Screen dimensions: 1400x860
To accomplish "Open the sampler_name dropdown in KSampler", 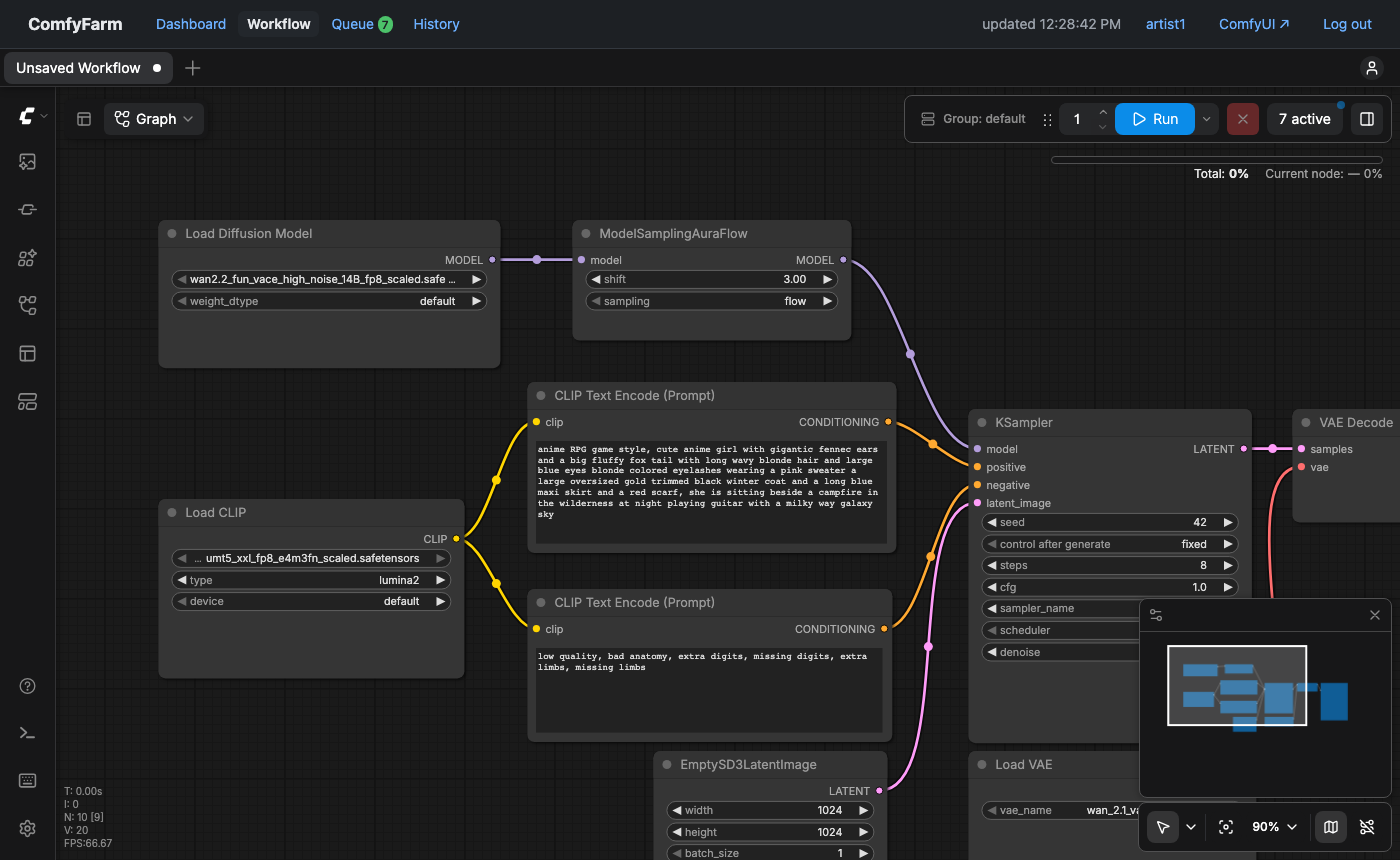I will point(1058,608).
